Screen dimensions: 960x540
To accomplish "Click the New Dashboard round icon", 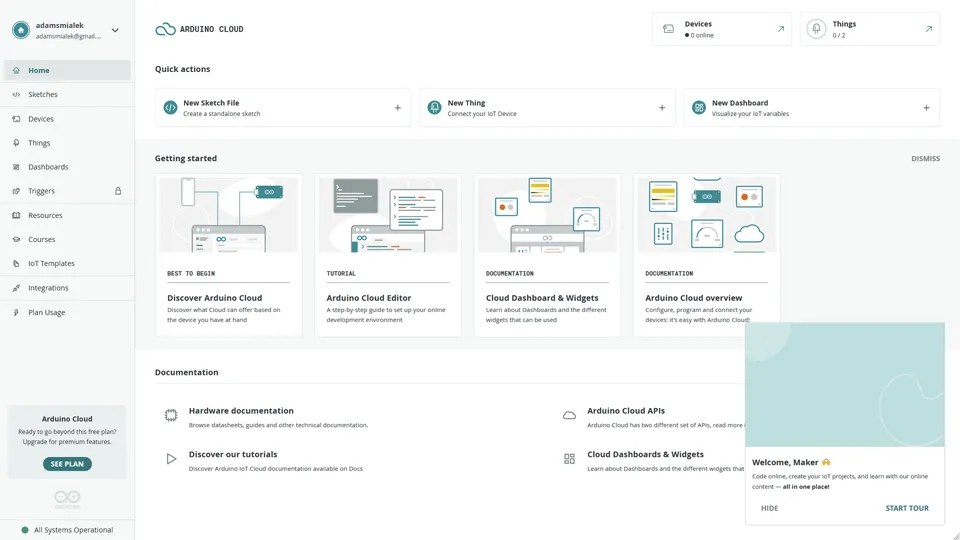I will point(699,108).
